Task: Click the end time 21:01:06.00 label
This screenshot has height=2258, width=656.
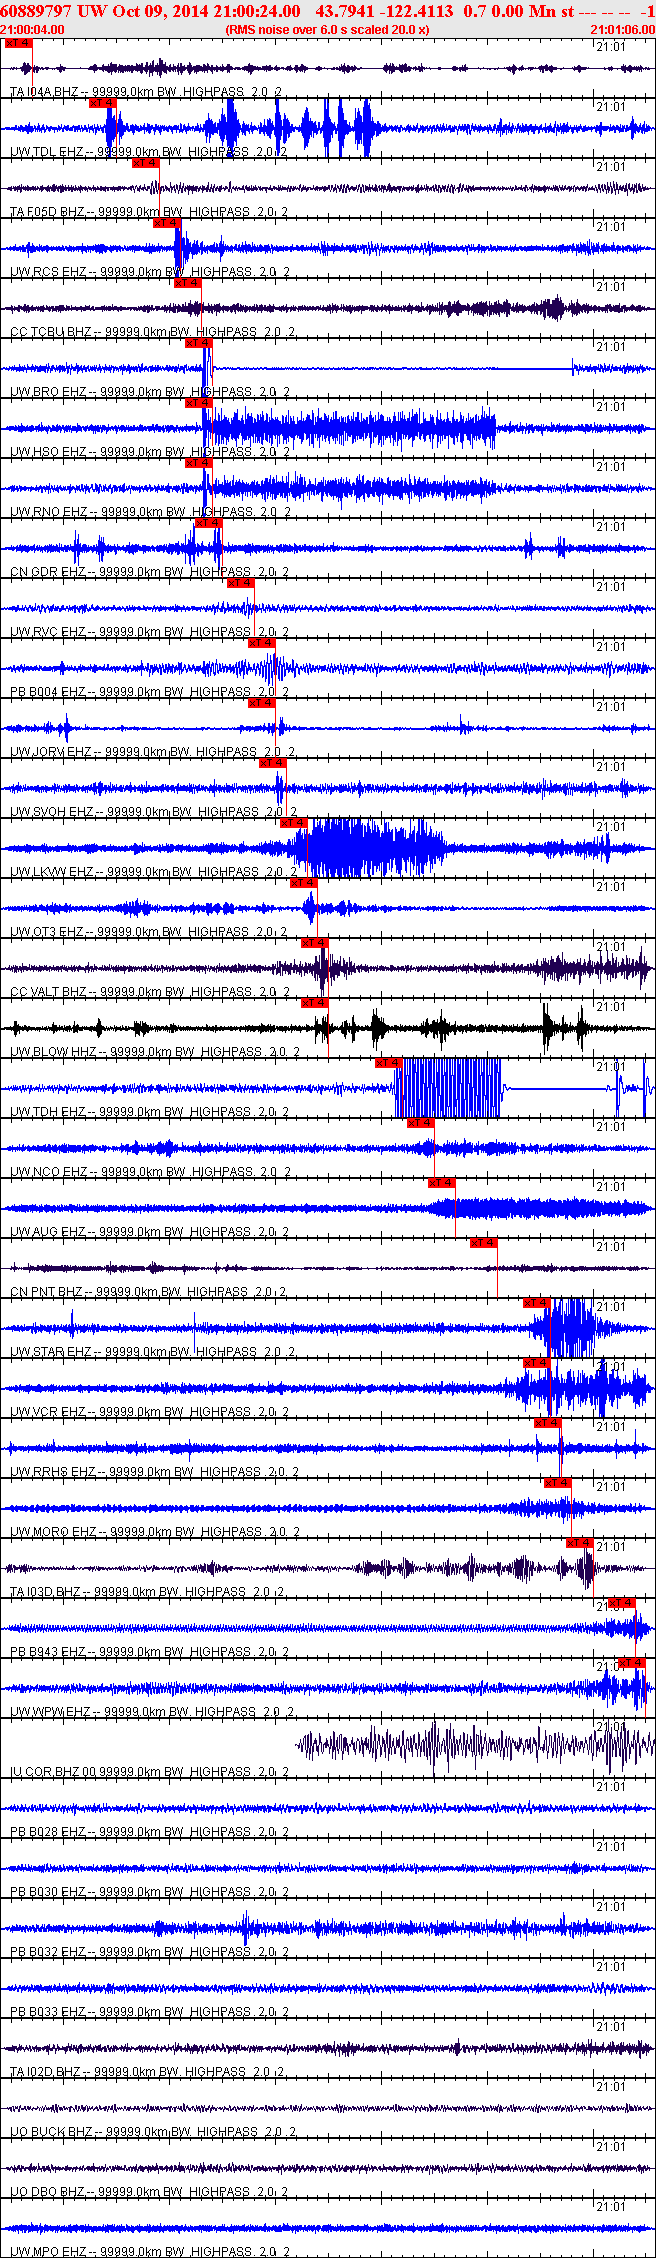Action: 623,30
